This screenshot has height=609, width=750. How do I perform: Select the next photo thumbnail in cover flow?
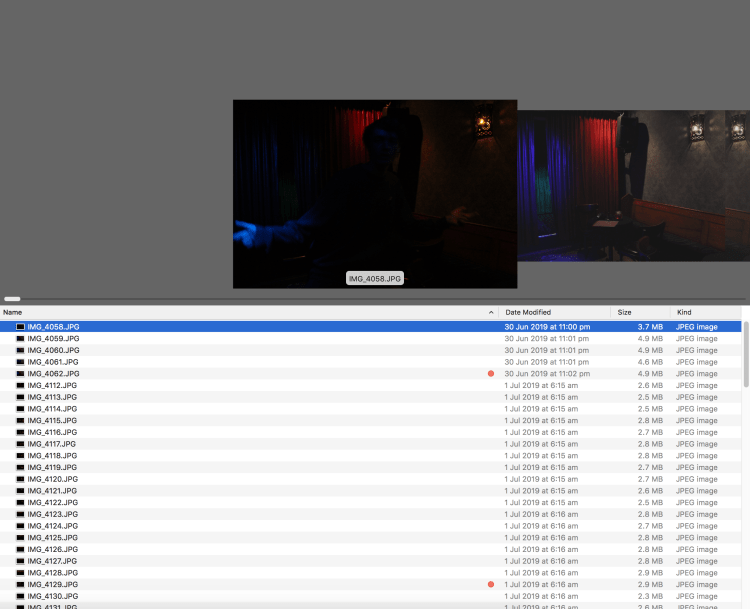[630, 185]
